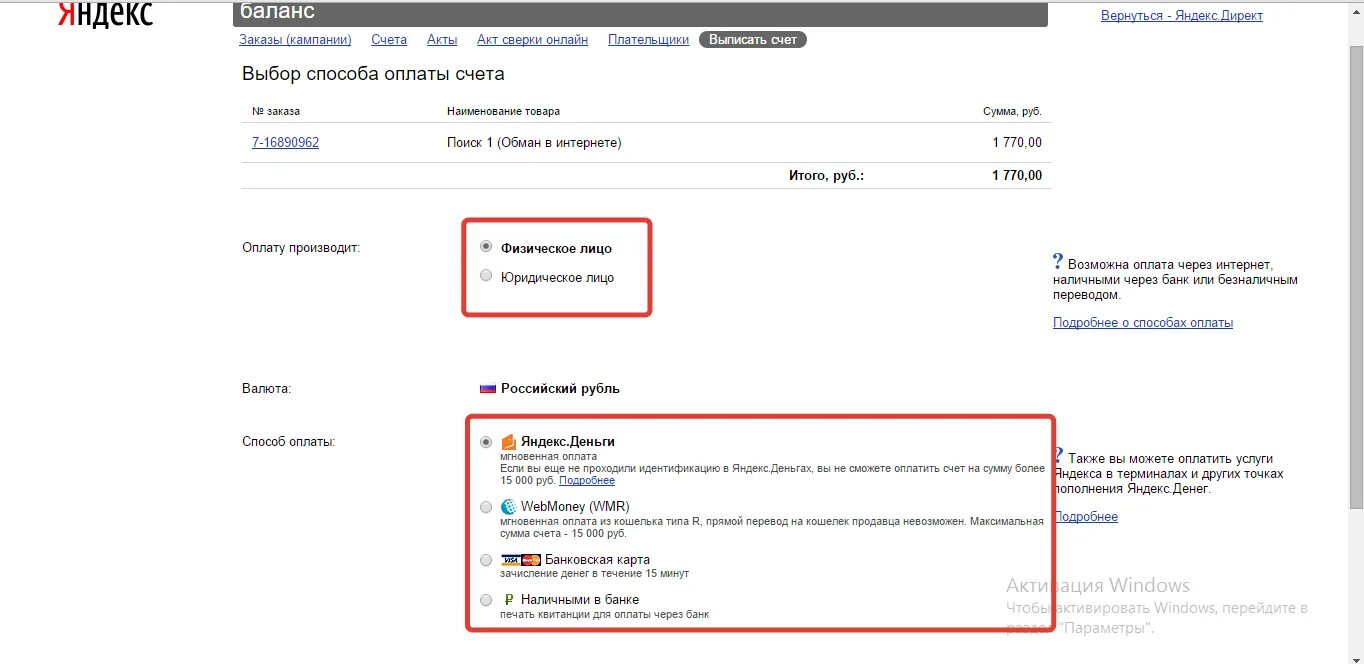This screenshot has width=1364, height=664.
Task: Open the Акты tab
Action: 442,40
